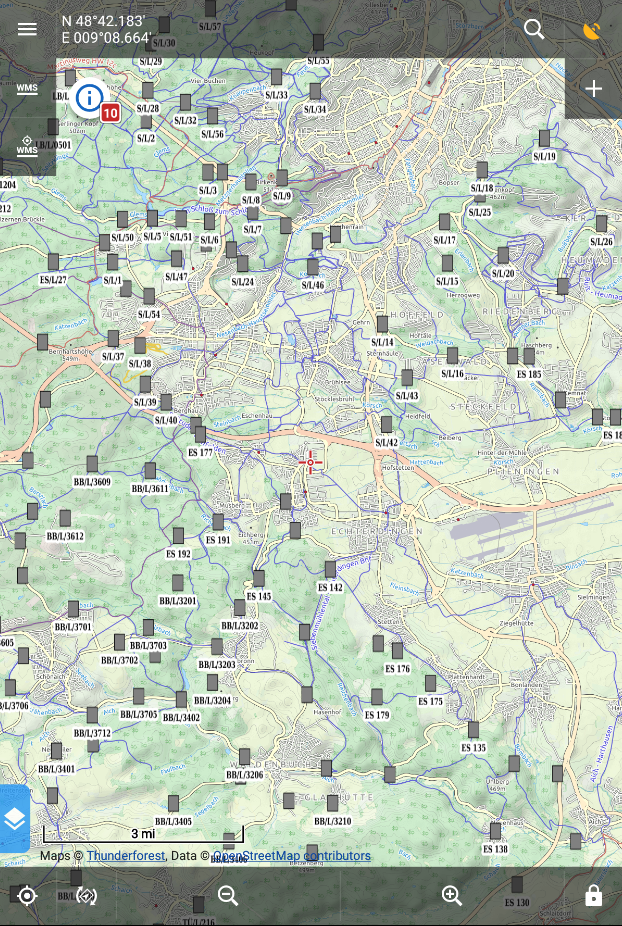622x926 pixels.
Task: Select the ES 142 map marker
Action: (x=330, y=571)
